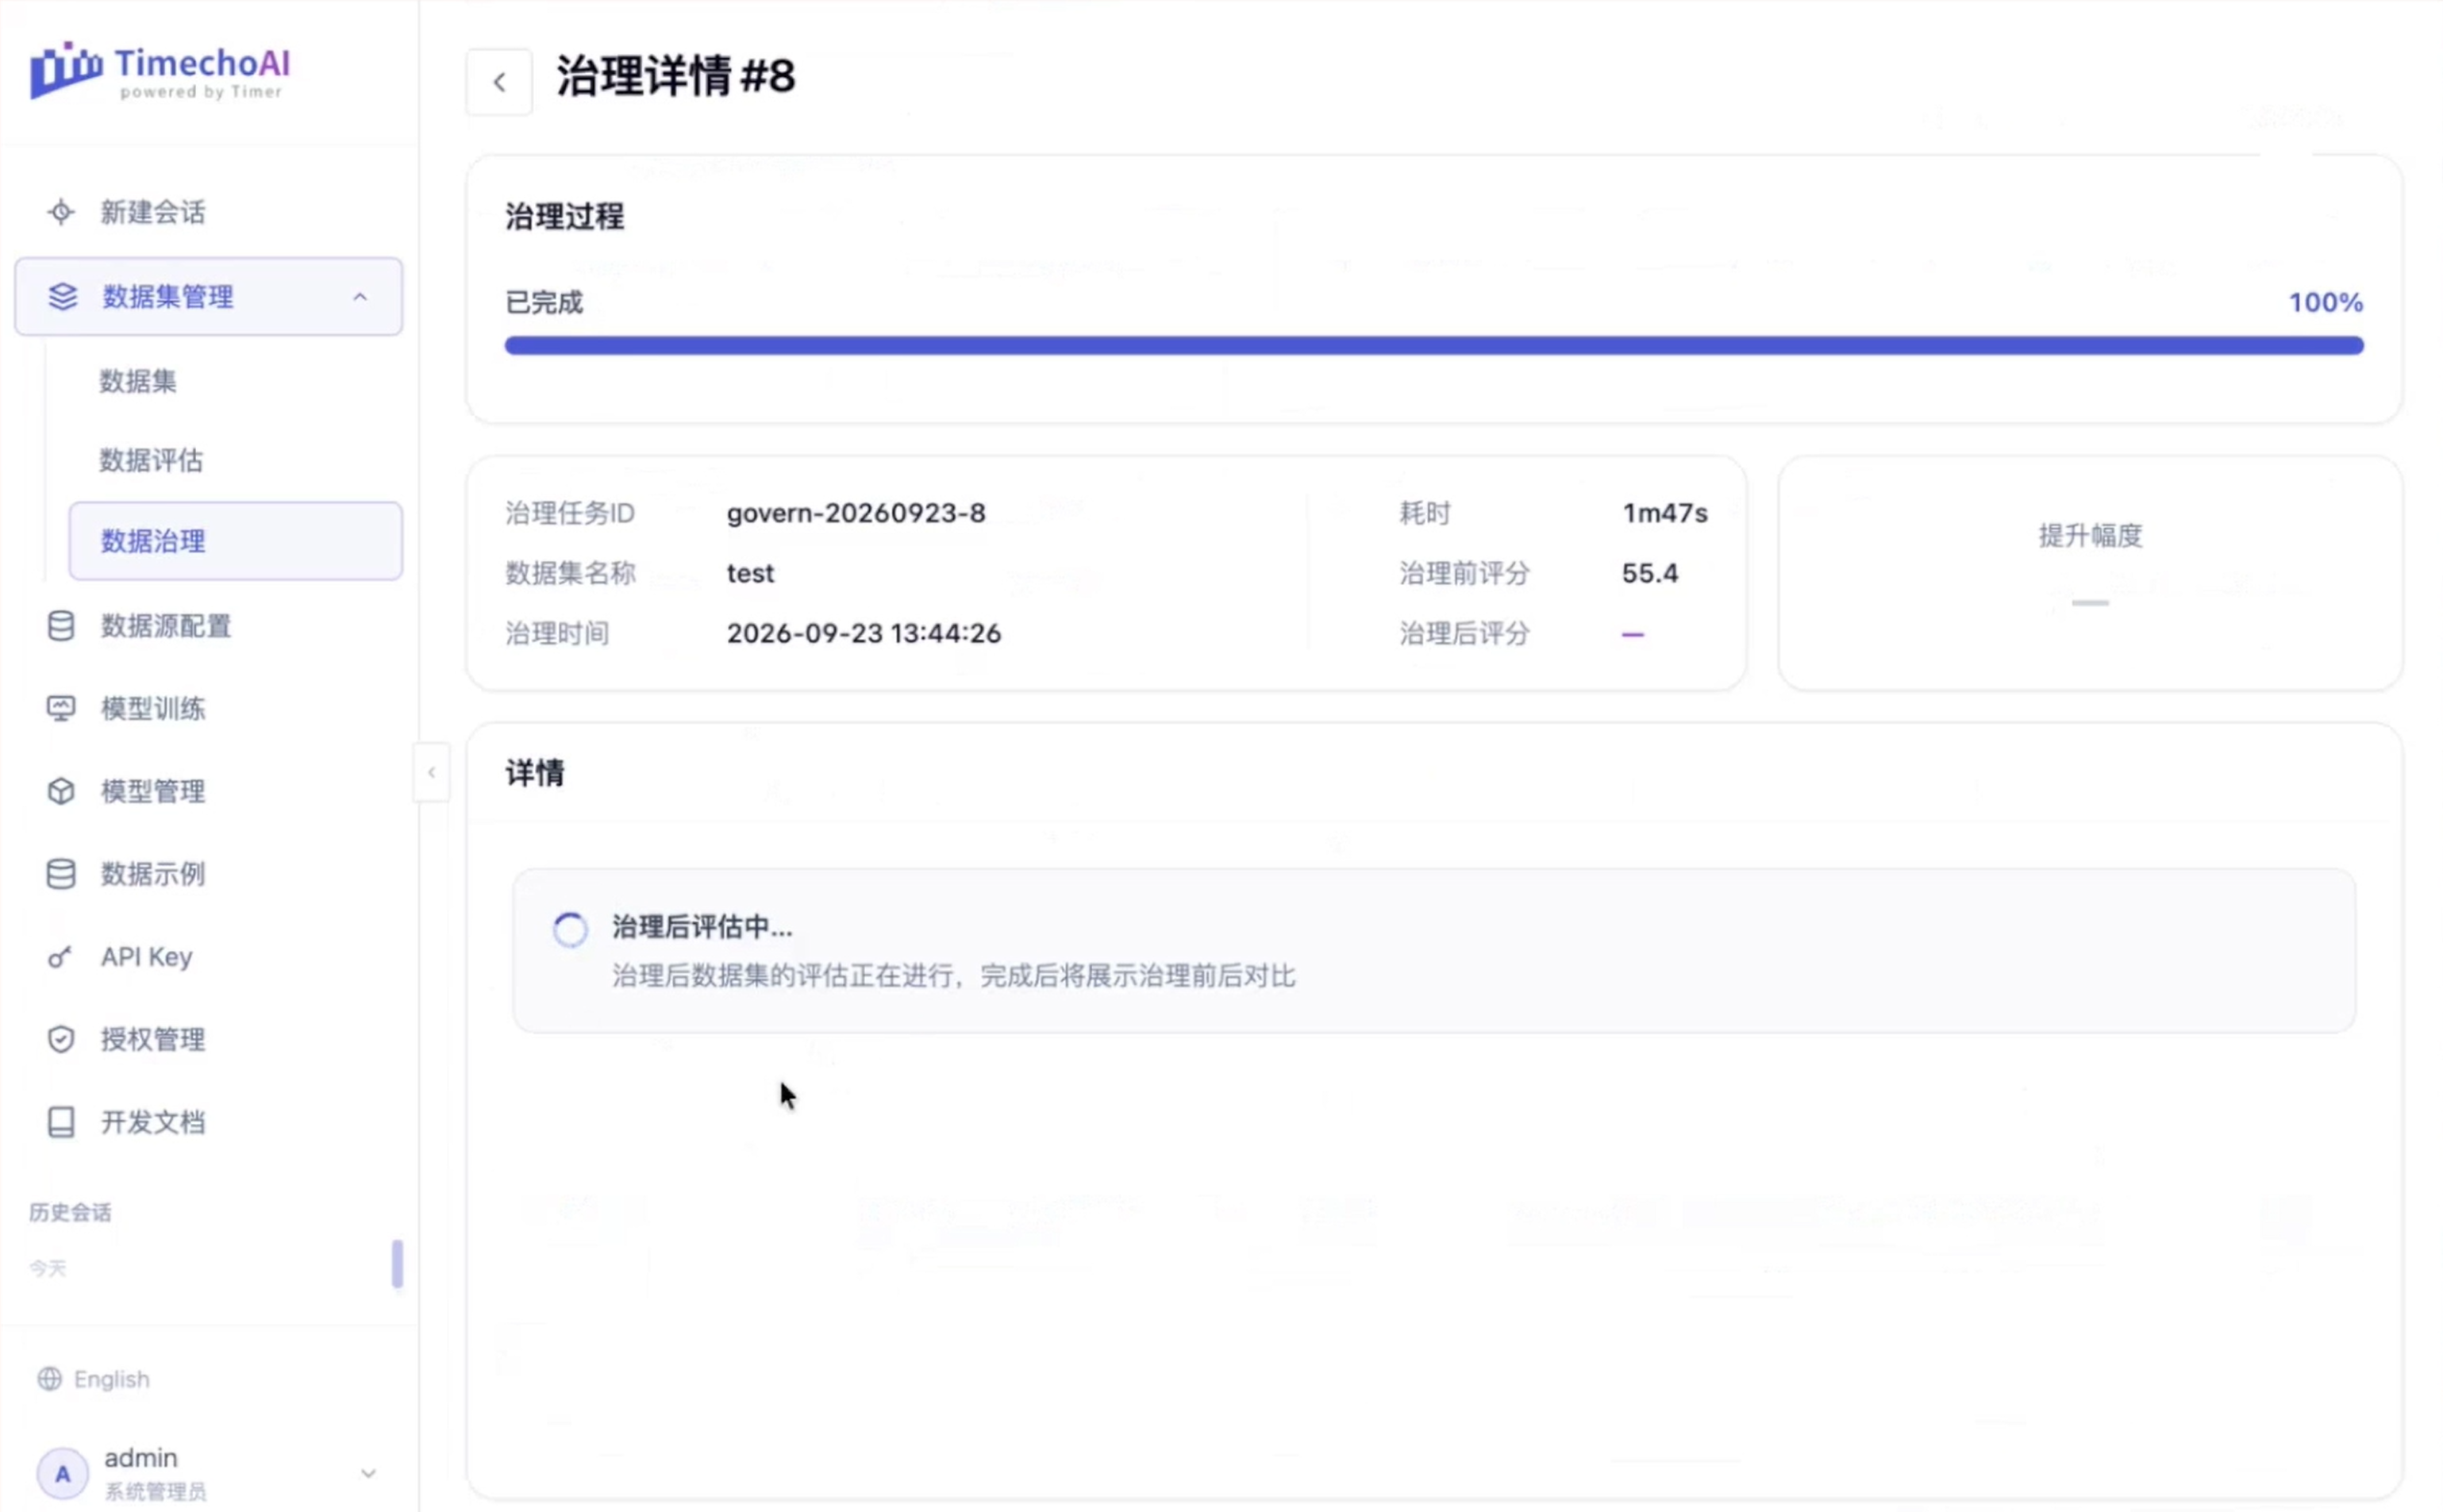Click the 模型管理 cube icon
Screen dimensions: 2443x1512
(61, 791)
